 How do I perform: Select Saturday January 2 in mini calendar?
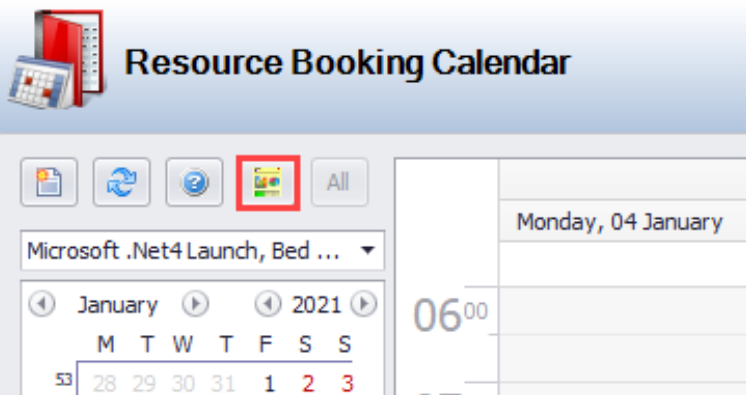pyautogui.click(x=308, y=383)
